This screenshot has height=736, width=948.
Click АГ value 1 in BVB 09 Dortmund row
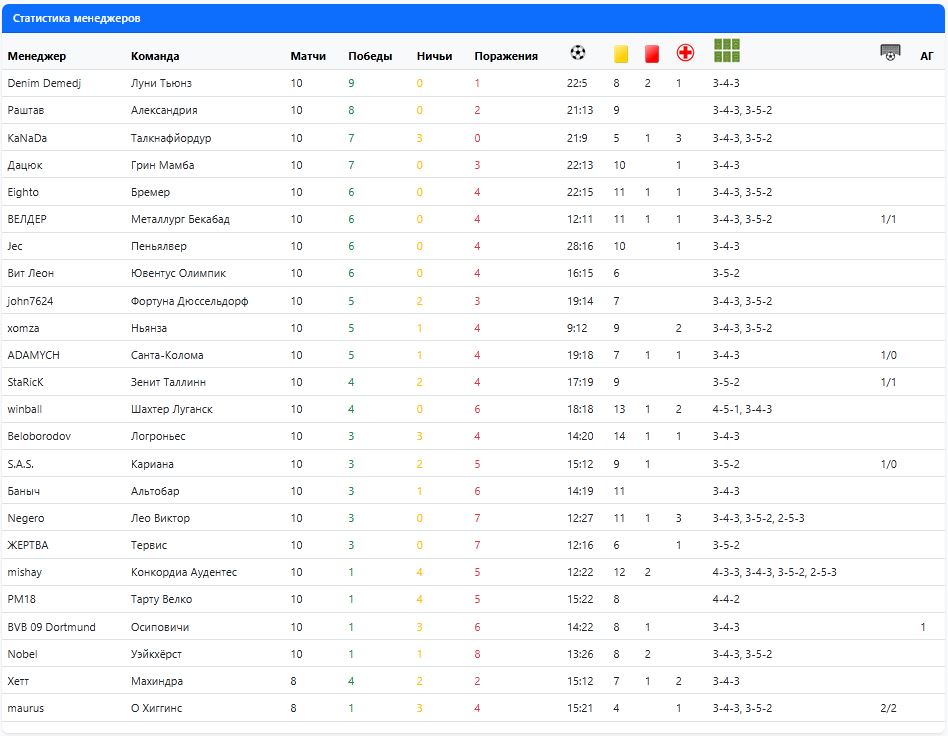tap(923, 627)
